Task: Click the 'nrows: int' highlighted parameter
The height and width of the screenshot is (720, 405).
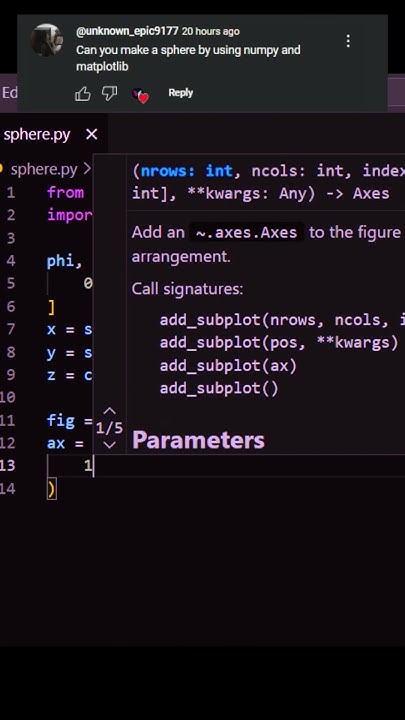Action: coord(187,171)
